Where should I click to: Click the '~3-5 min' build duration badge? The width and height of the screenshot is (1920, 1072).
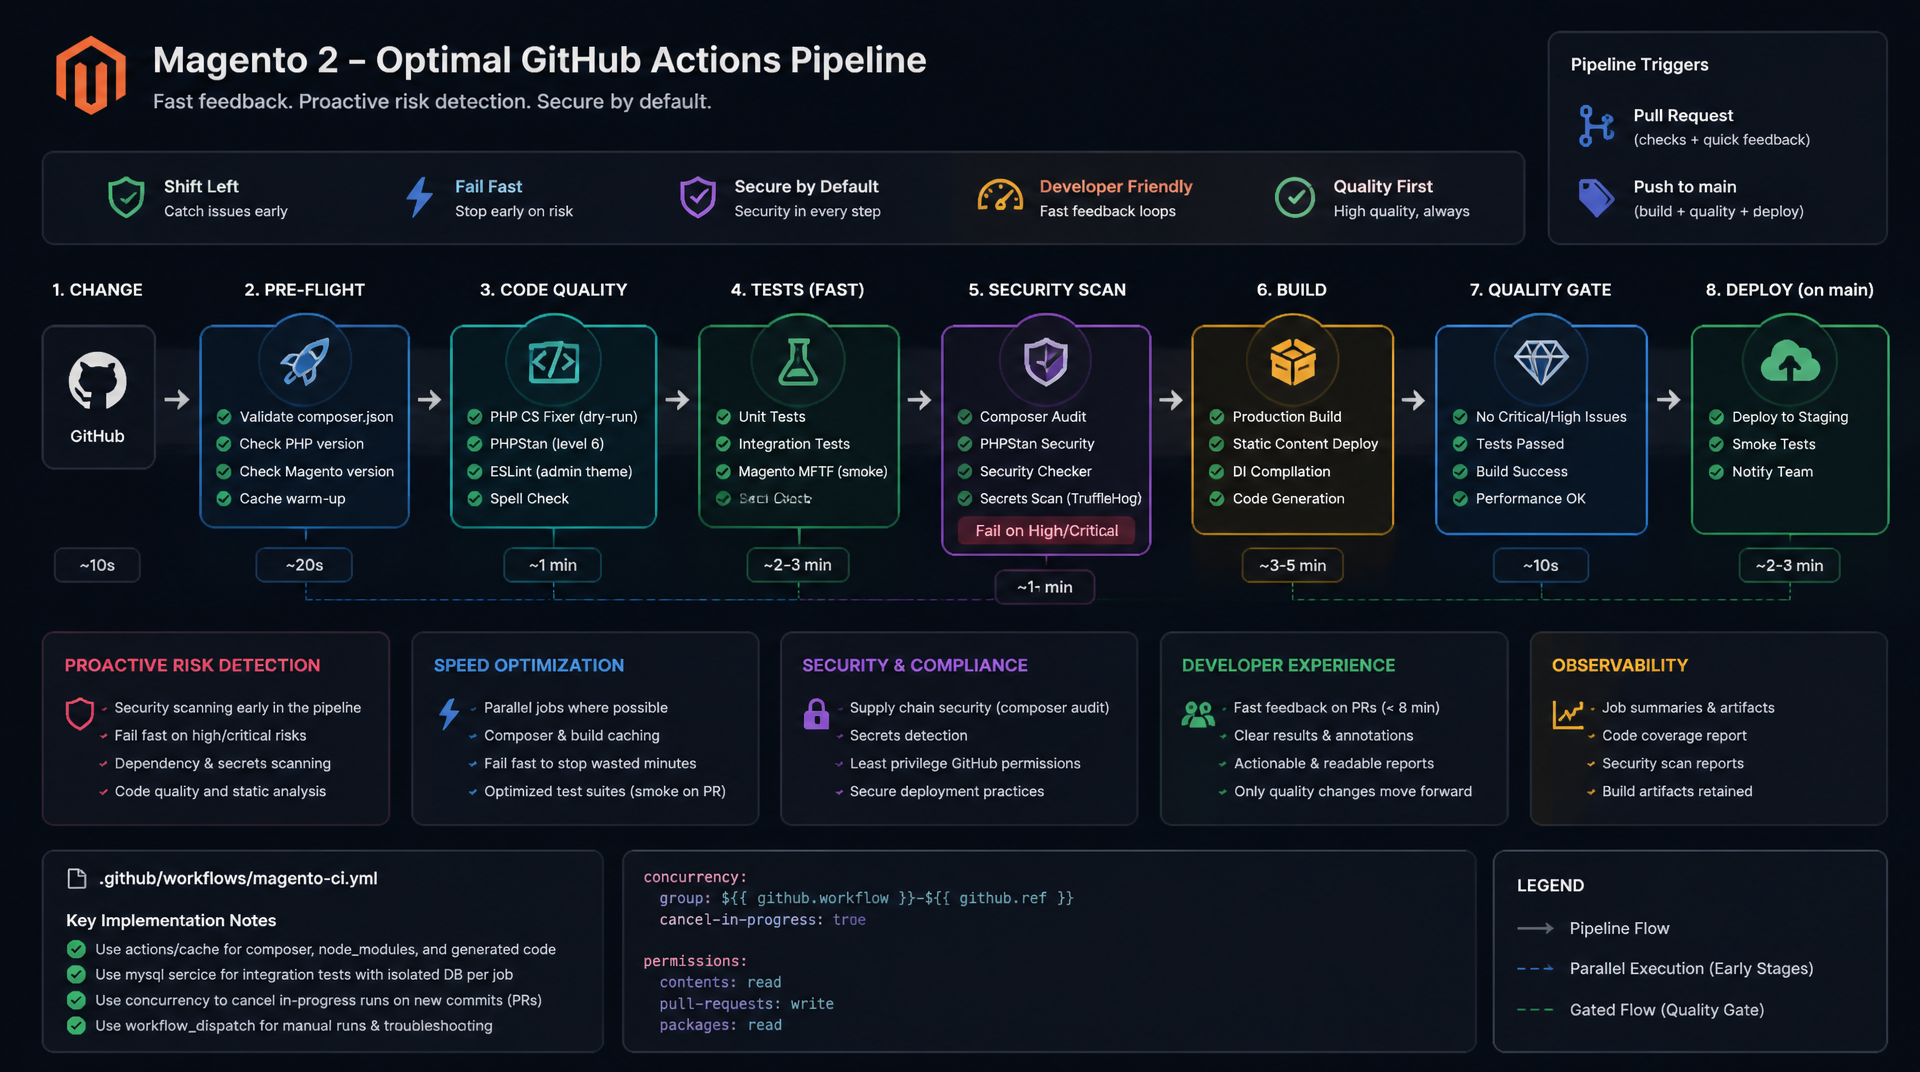(x=1292, y=565)
